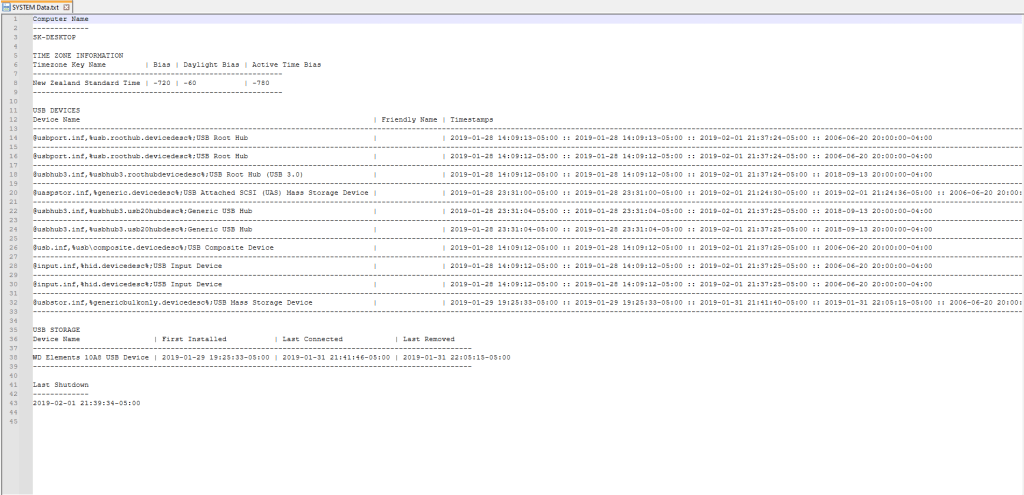The image size is (1024, 495).
Task: Place cursor on the 2019-02-01 21:39:34 shutdown timestamp
Action: point(86,403)
